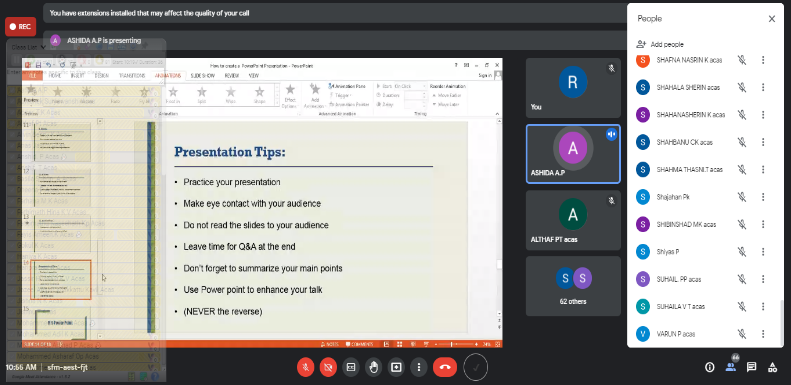
Task: Select highlighted slide 14 thumbnail
Action: coord(61,280)
